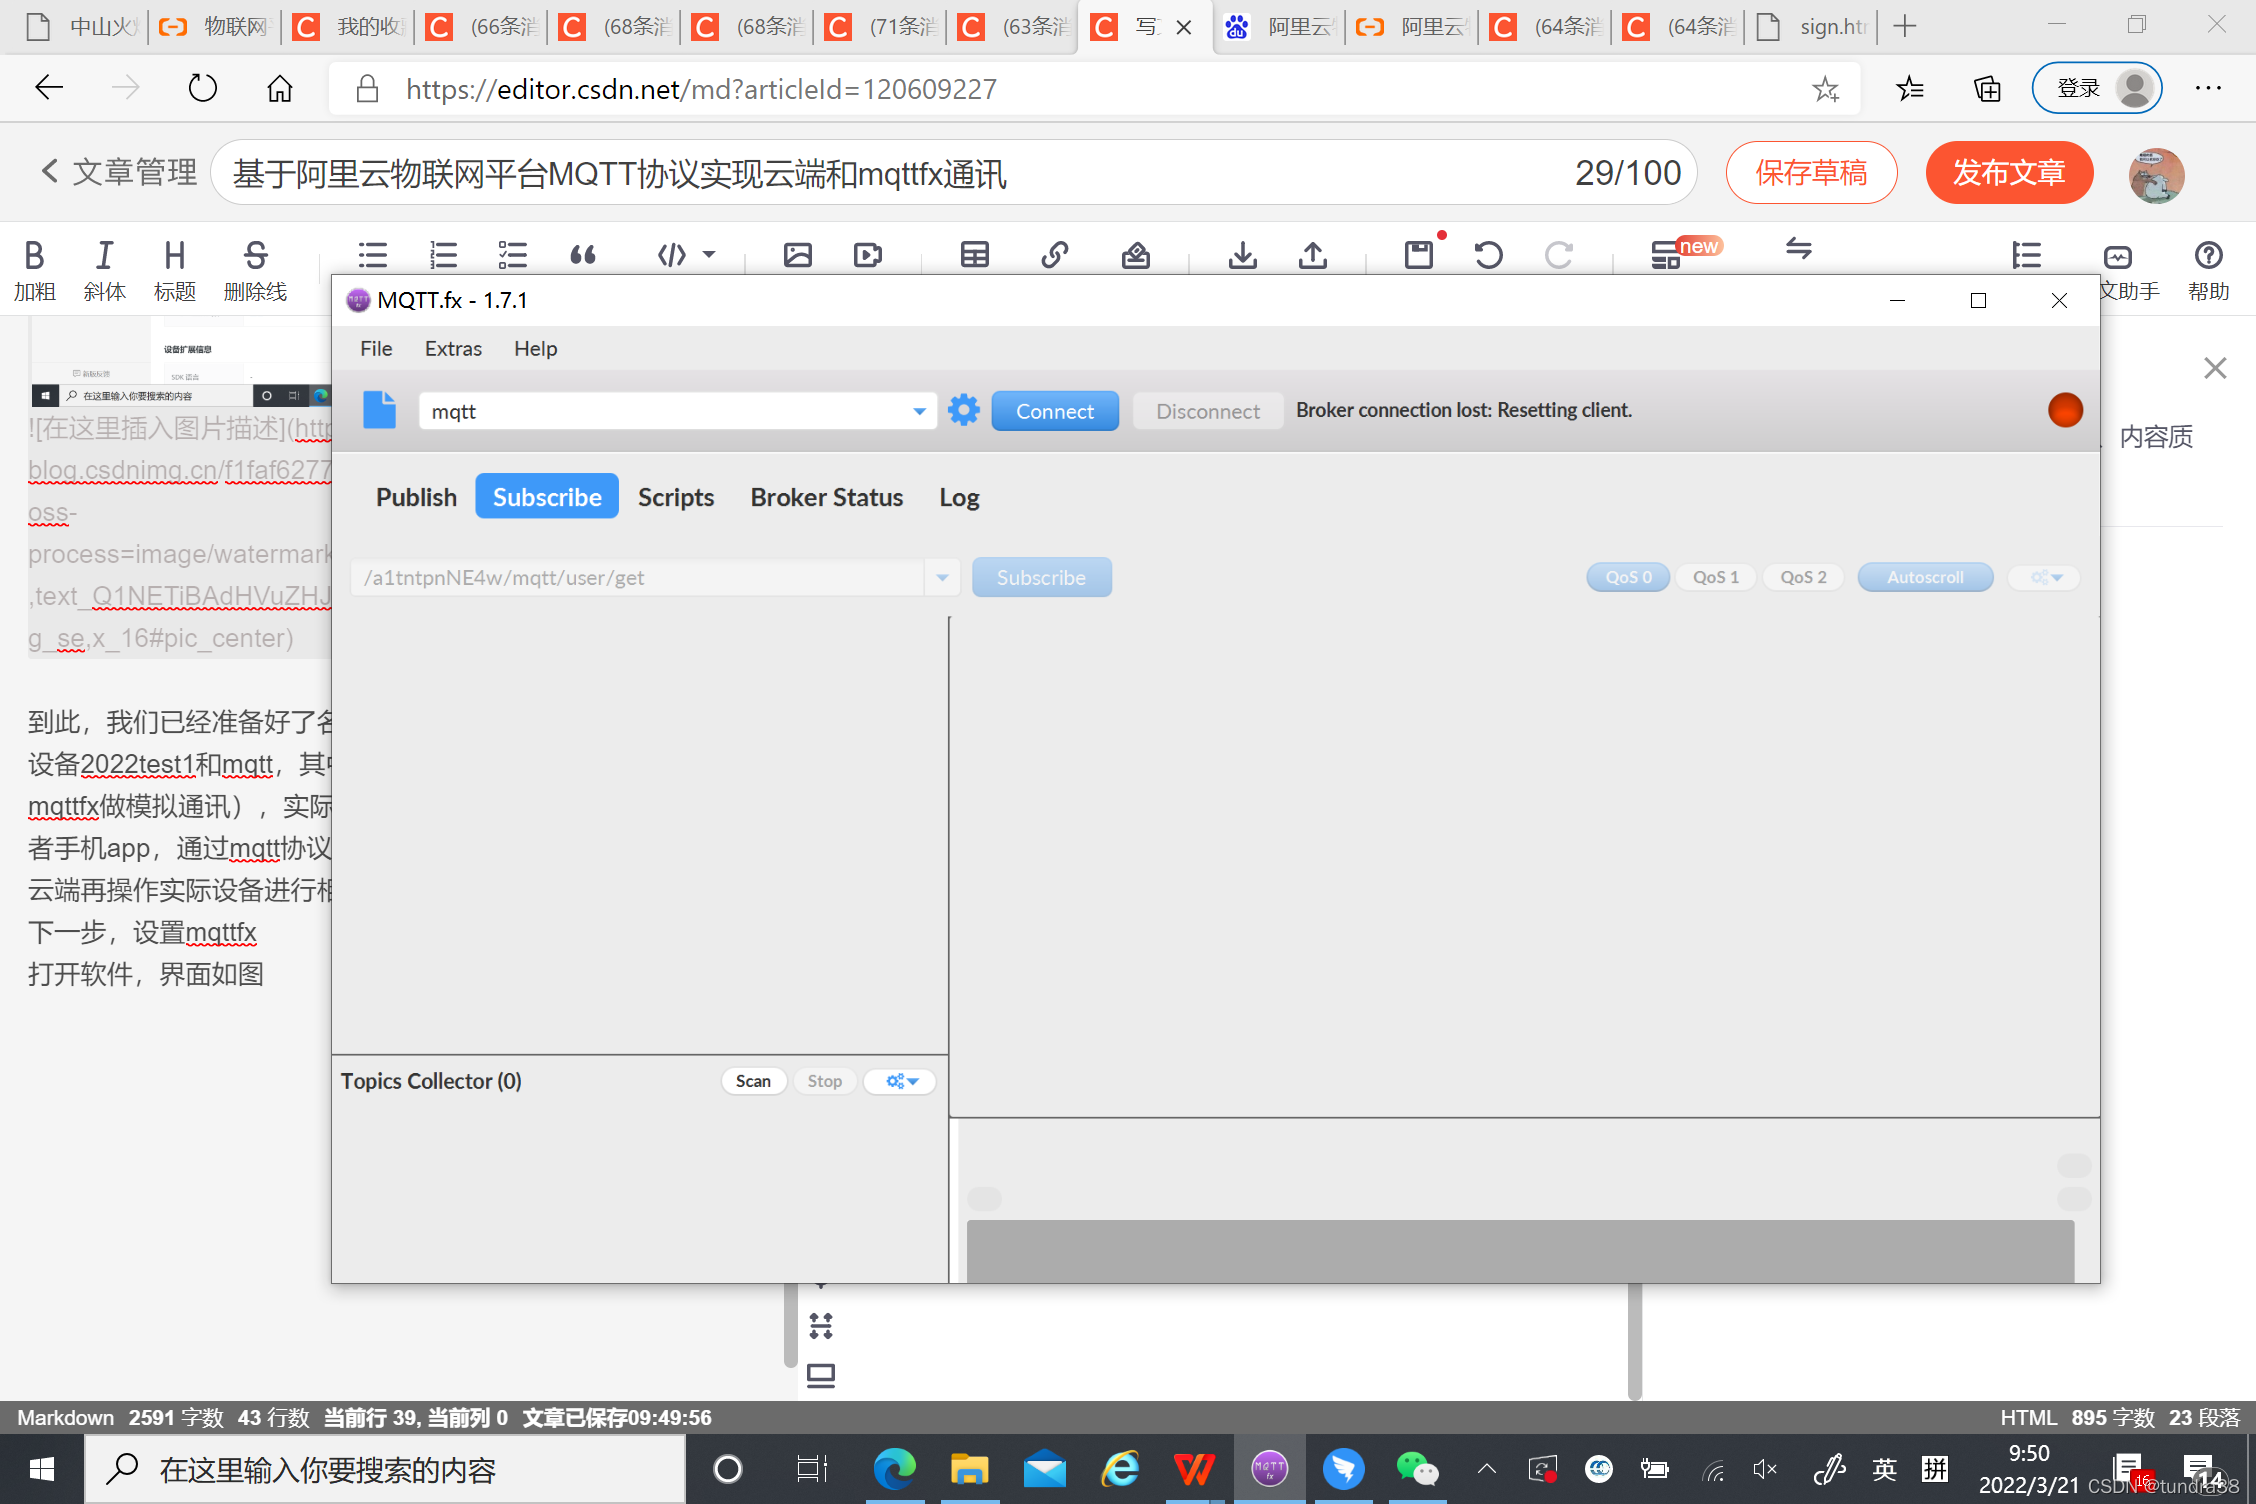
Task: Insert table in CSDN editor
Action: (x=974, y=256)
